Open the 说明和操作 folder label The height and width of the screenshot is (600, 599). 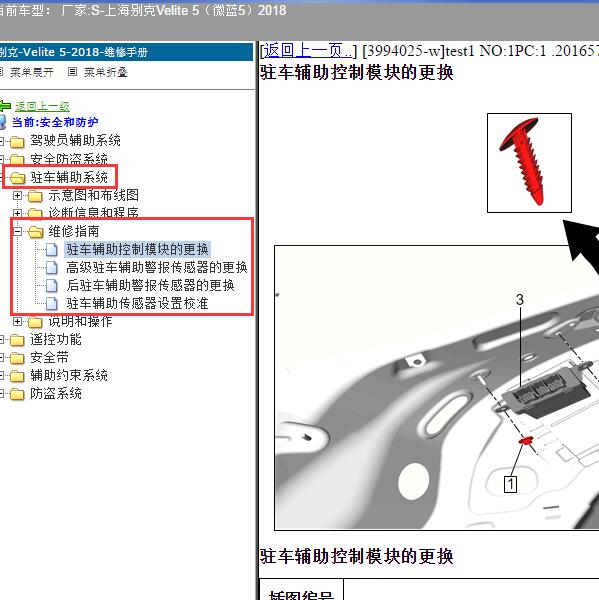(x=80, y=321)
